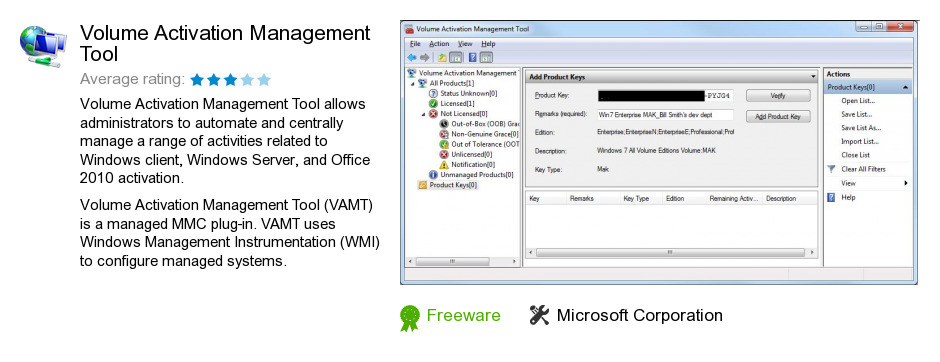Image resolution: width=940 pixels, height=362 pixels.
Task: Click the blue Help toolbar icon
Action: pos(472,58)
